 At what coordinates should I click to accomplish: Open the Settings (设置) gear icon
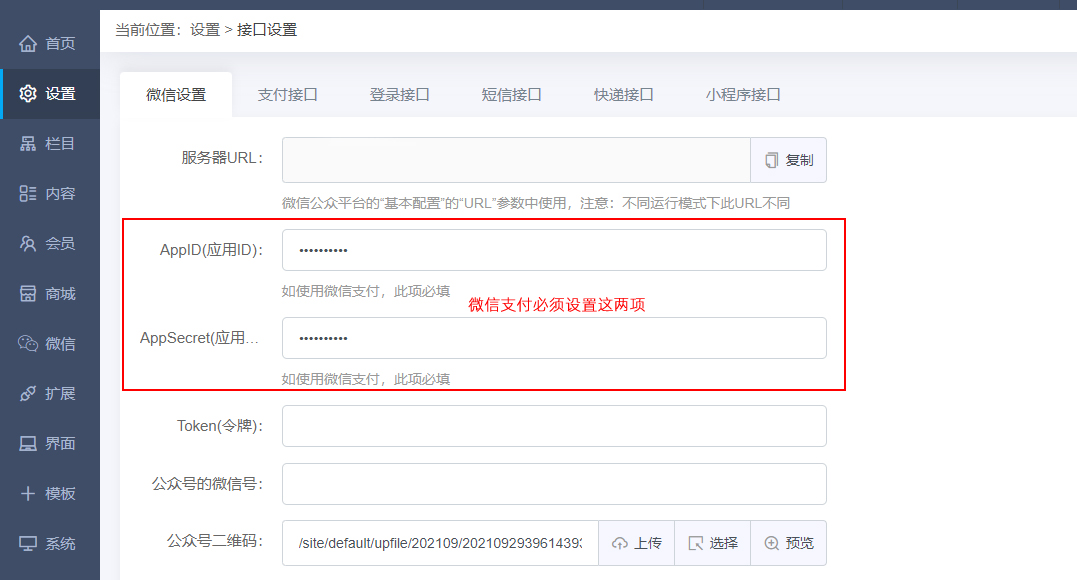coord(28,94)
